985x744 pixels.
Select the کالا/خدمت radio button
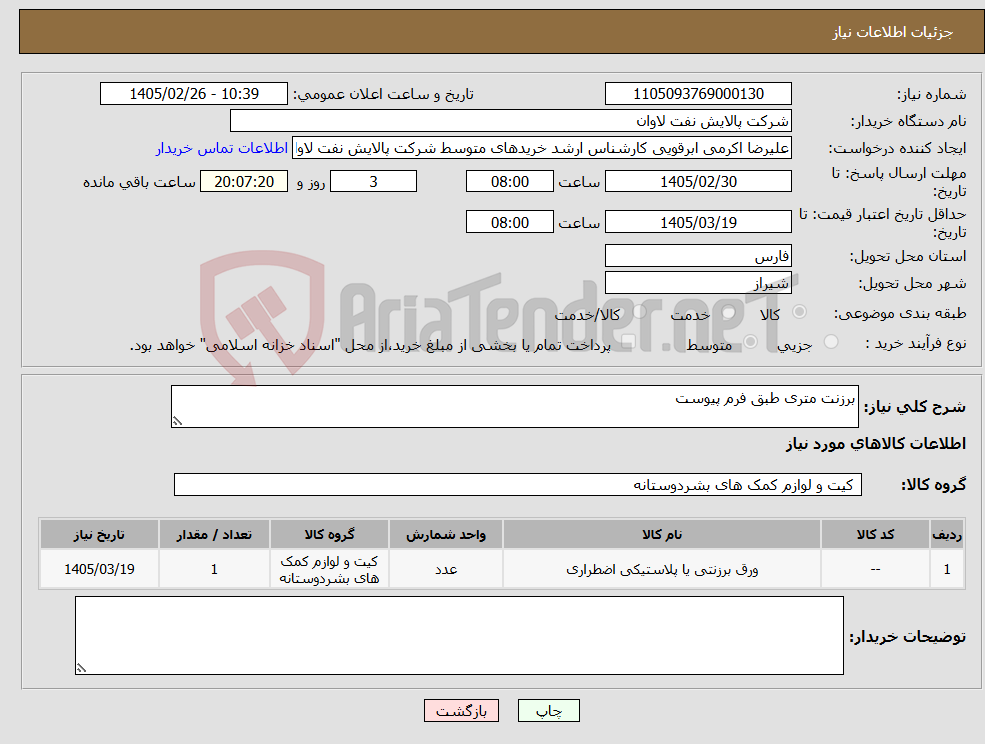click(x=639, y=312)
